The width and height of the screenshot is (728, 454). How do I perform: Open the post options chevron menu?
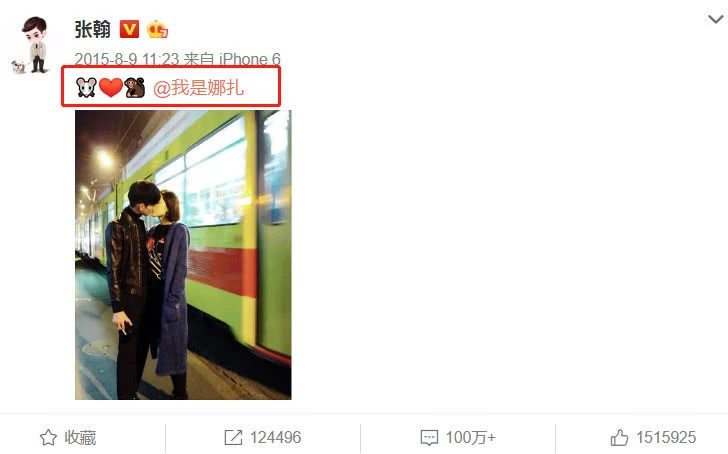[x=715, y=19]
